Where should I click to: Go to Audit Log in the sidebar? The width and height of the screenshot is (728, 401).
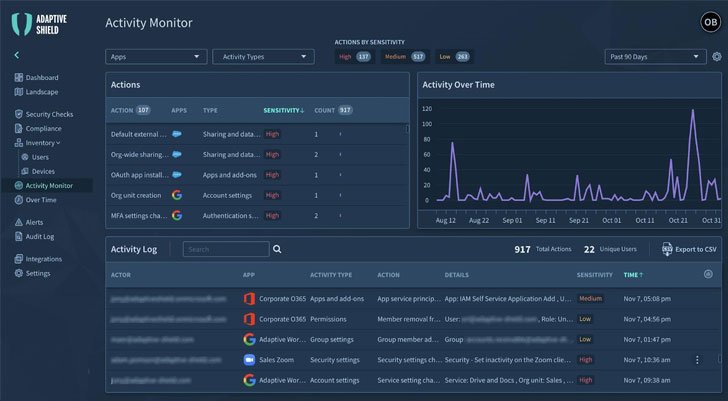(x=42, y=237)
